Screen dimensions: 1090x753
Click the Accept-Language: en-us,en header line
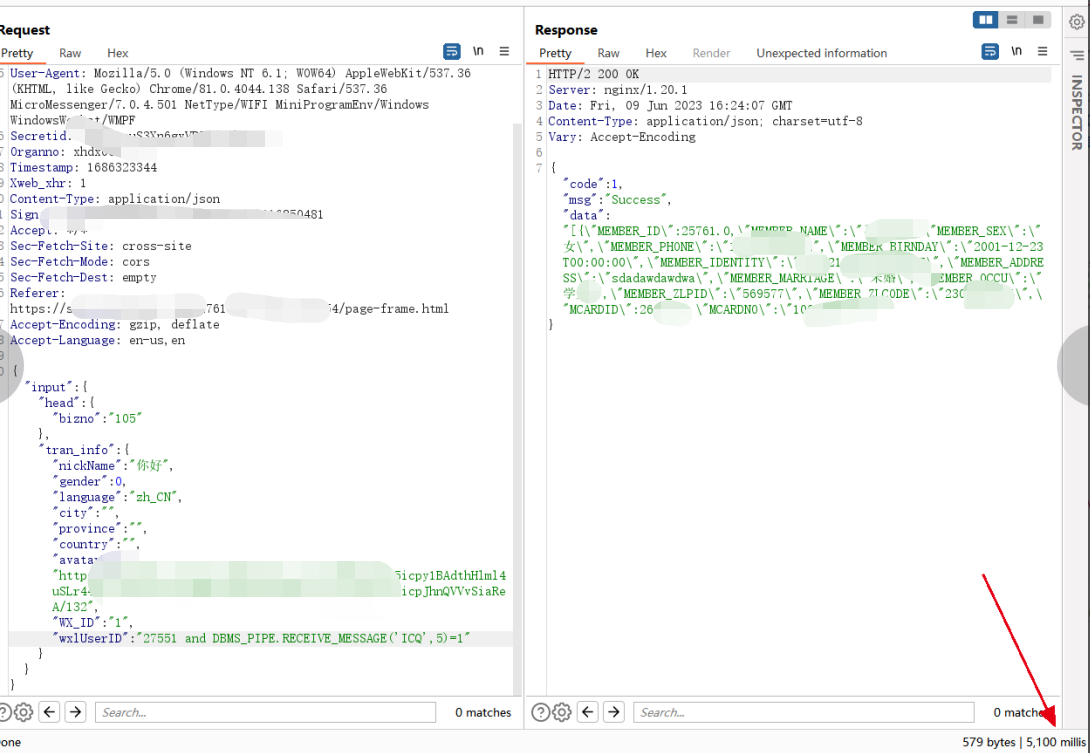pos(97,340)
